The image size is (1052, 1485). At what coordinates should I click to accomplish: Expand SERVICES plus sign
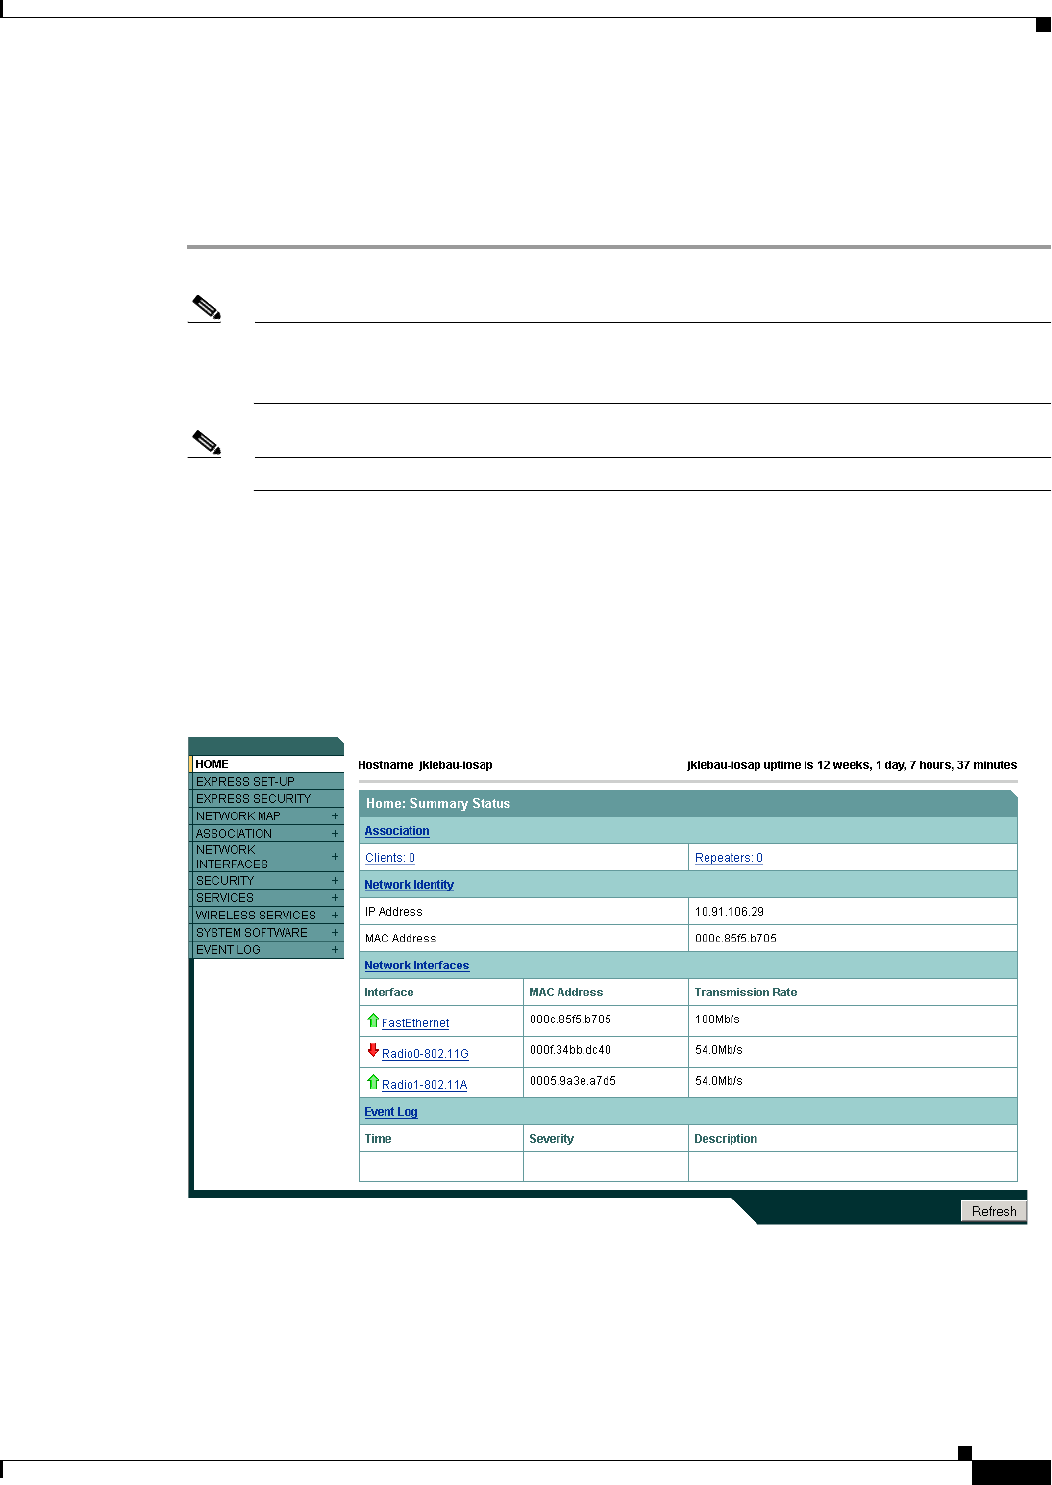tap(335, 898)
